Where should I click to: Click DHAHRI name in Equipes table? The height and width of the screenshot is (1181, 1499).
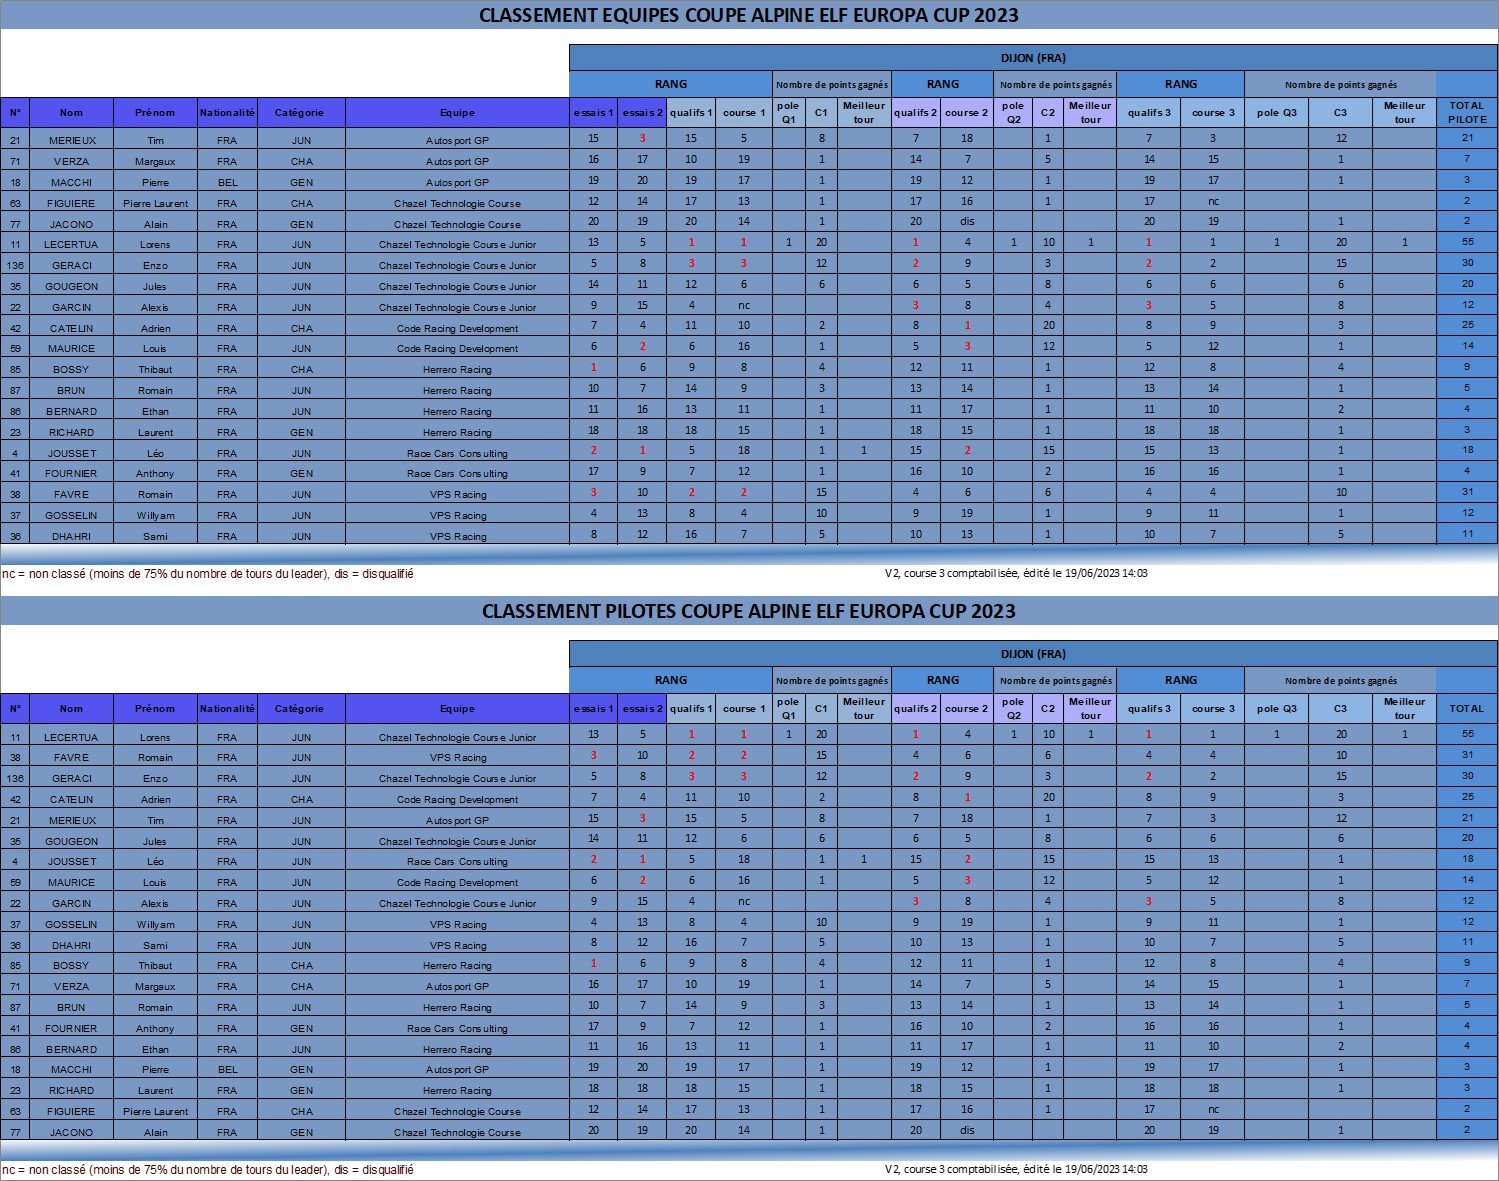(x=71, y=536)
